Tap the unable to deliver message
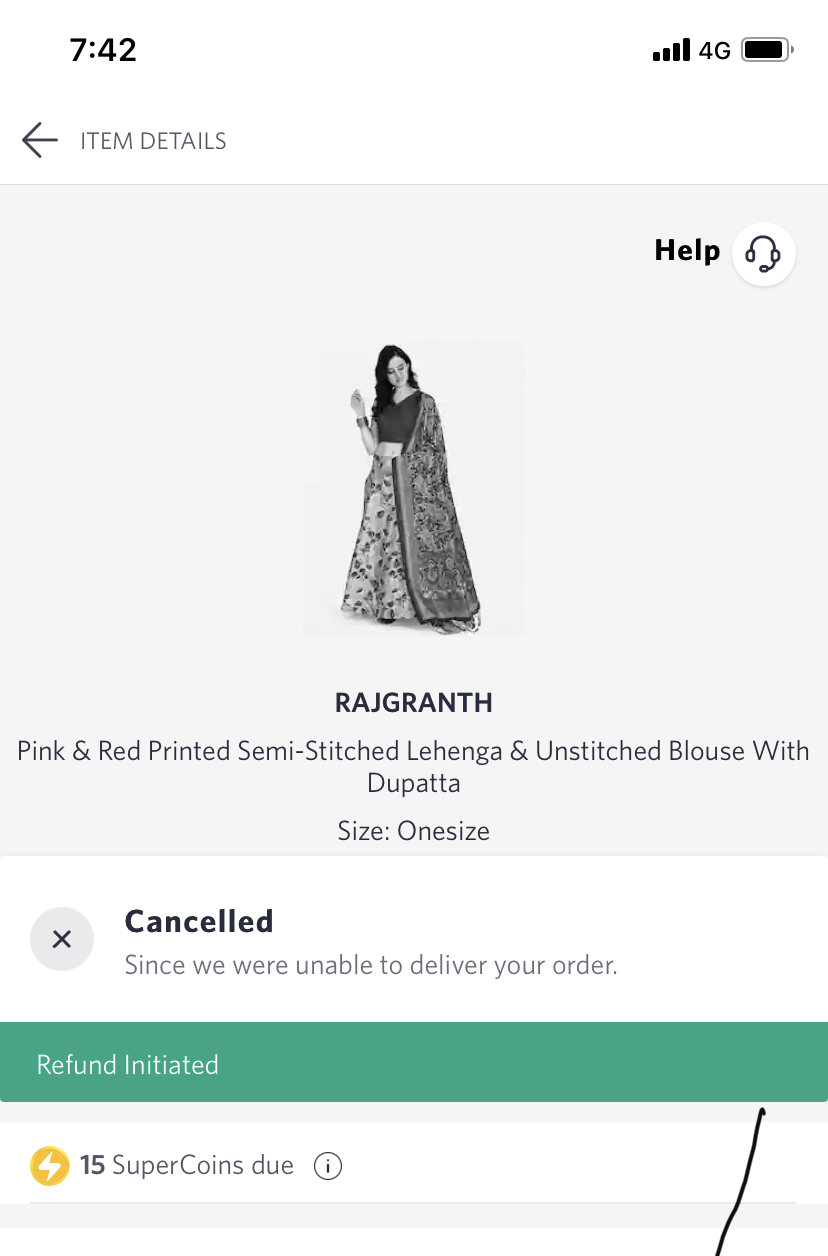The image size is (828, 1256). tap(371, 966)
